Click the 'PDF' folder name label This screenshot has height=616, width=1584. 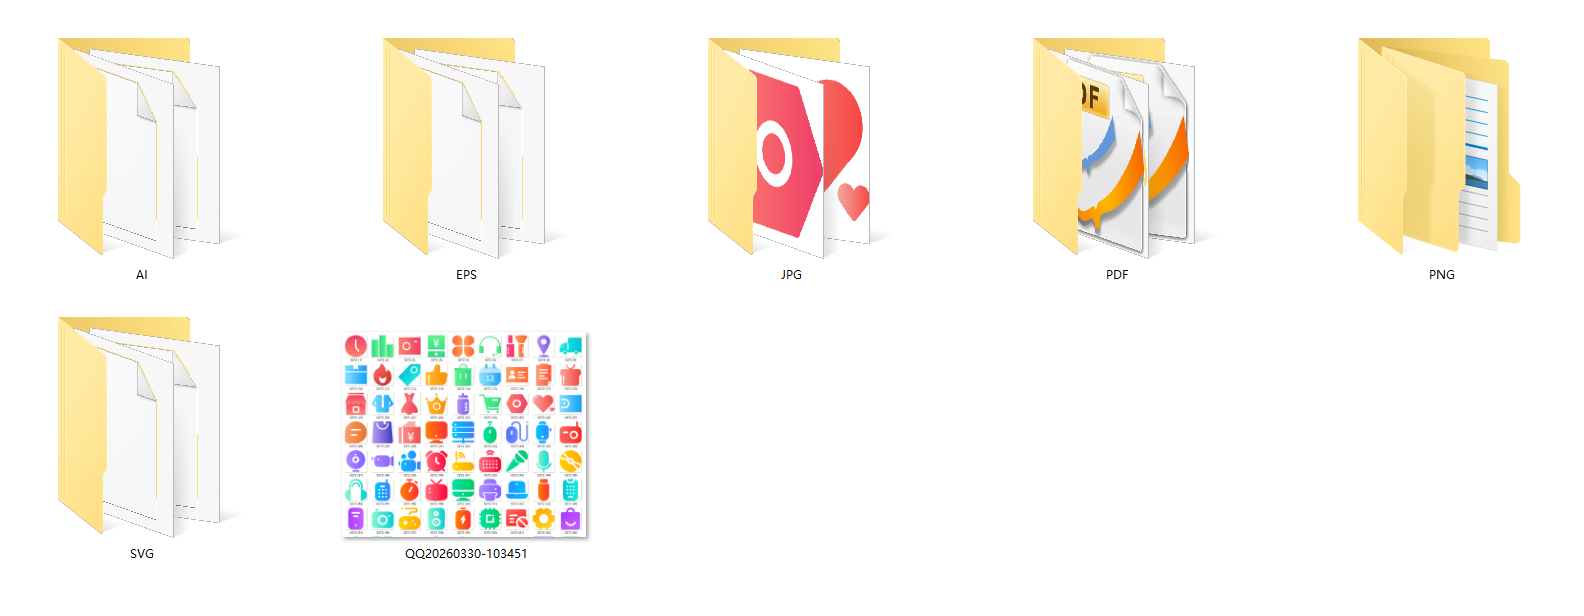click(1117, 275)
